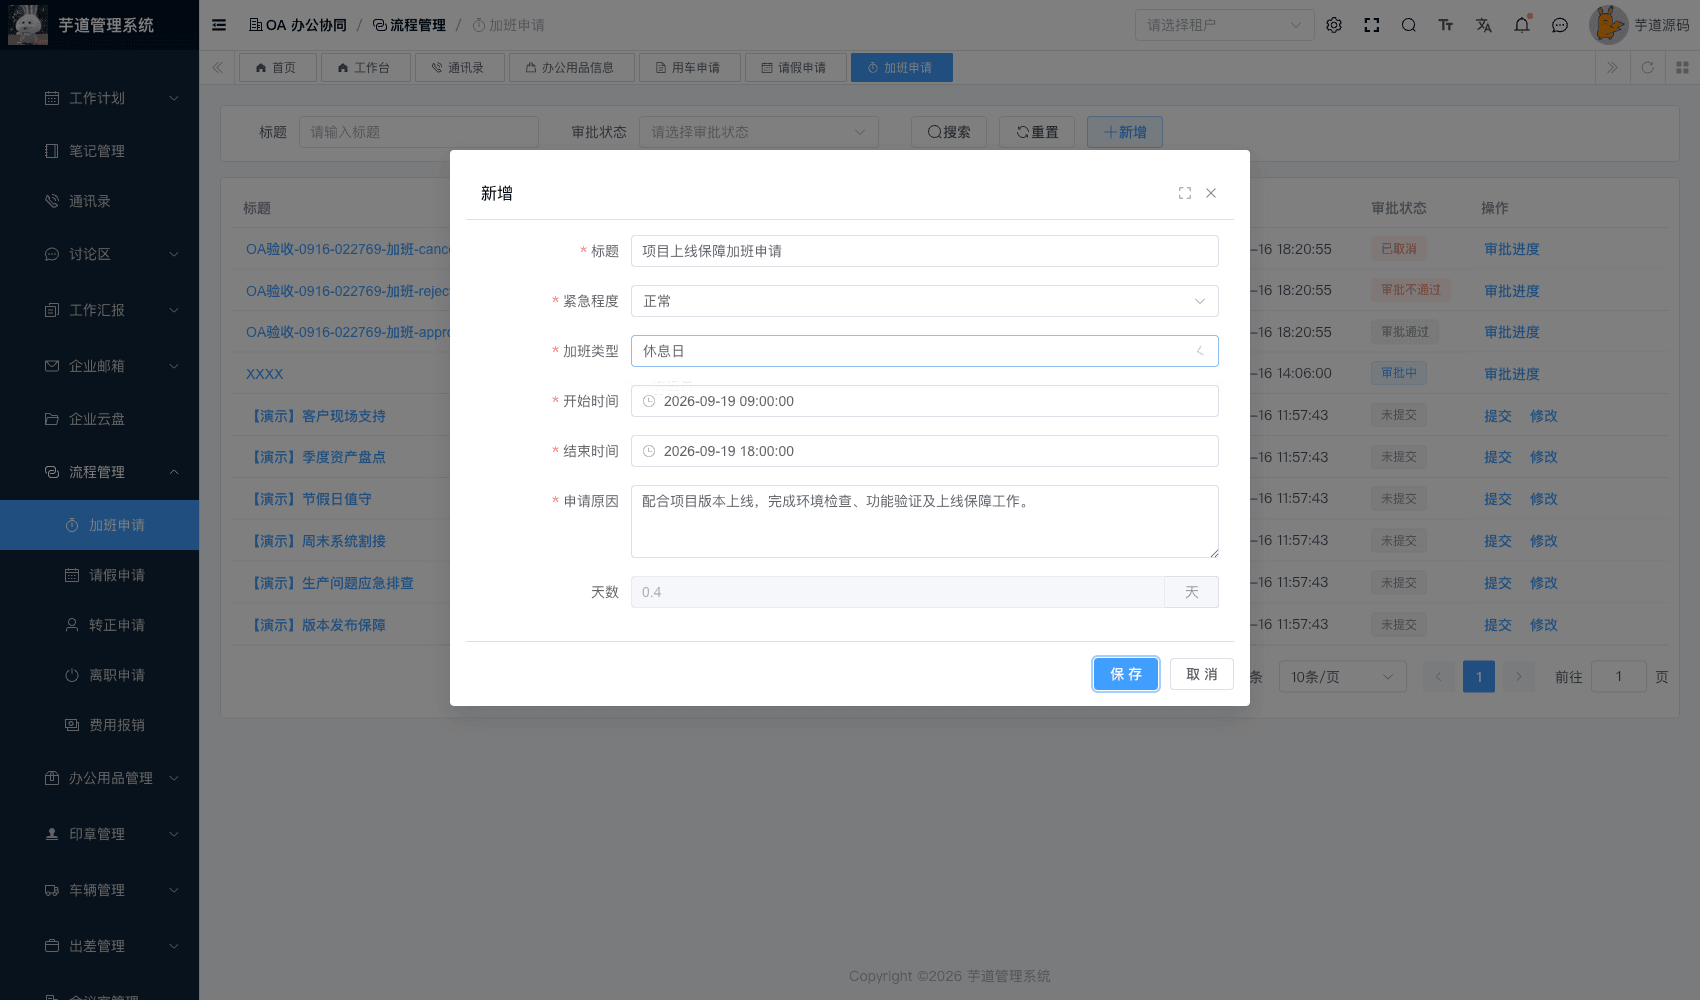Screen dimensions: 1700x1000
Task: Switch to the 用车申请 tab
Action: point(690,68)
